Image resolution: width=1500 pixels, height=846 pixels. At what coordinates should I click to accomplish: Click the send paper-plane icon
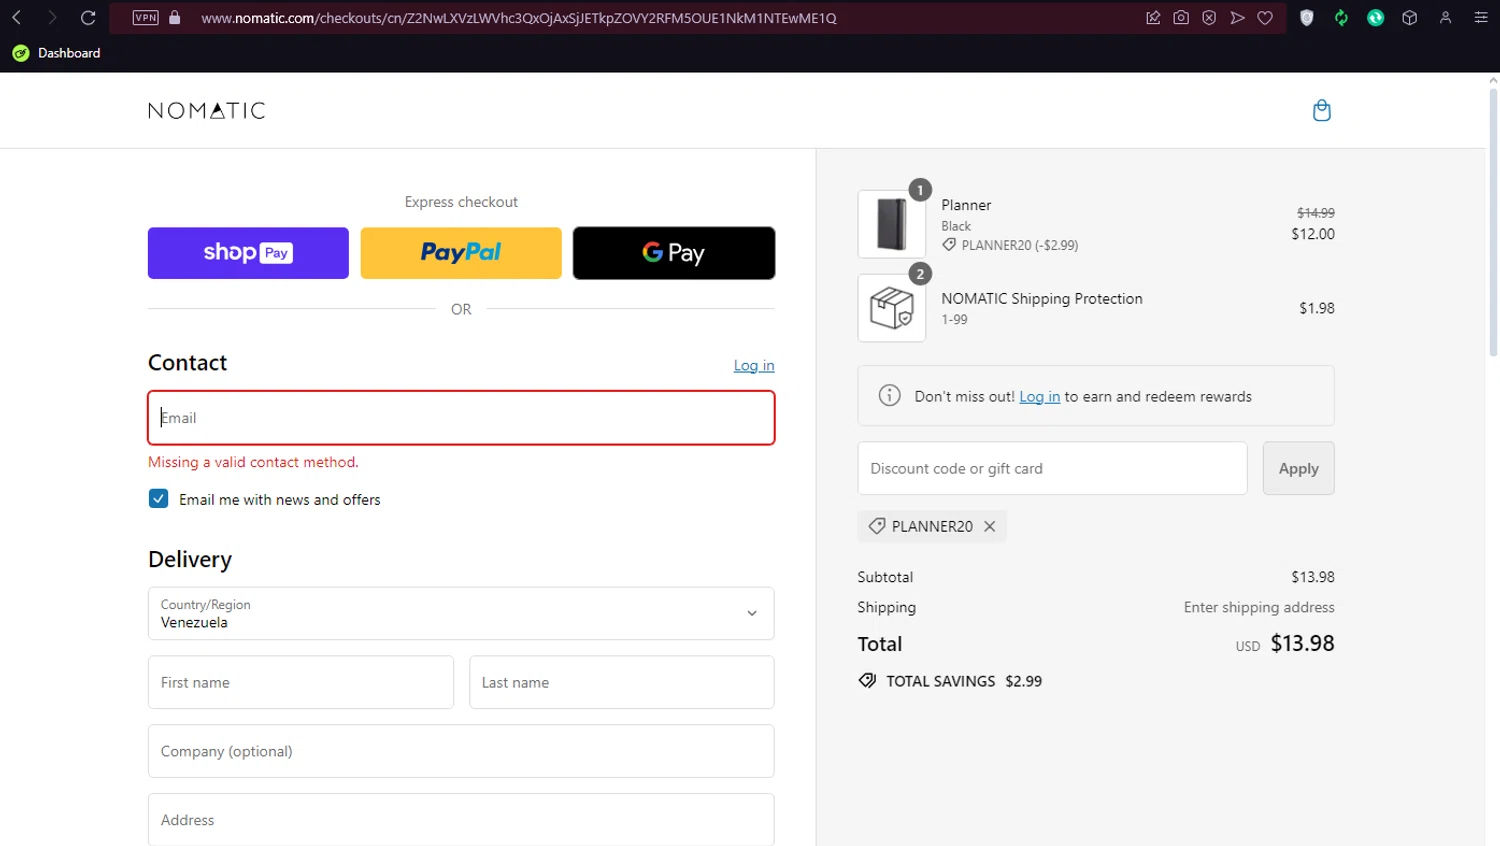(x=1237, y=18)
